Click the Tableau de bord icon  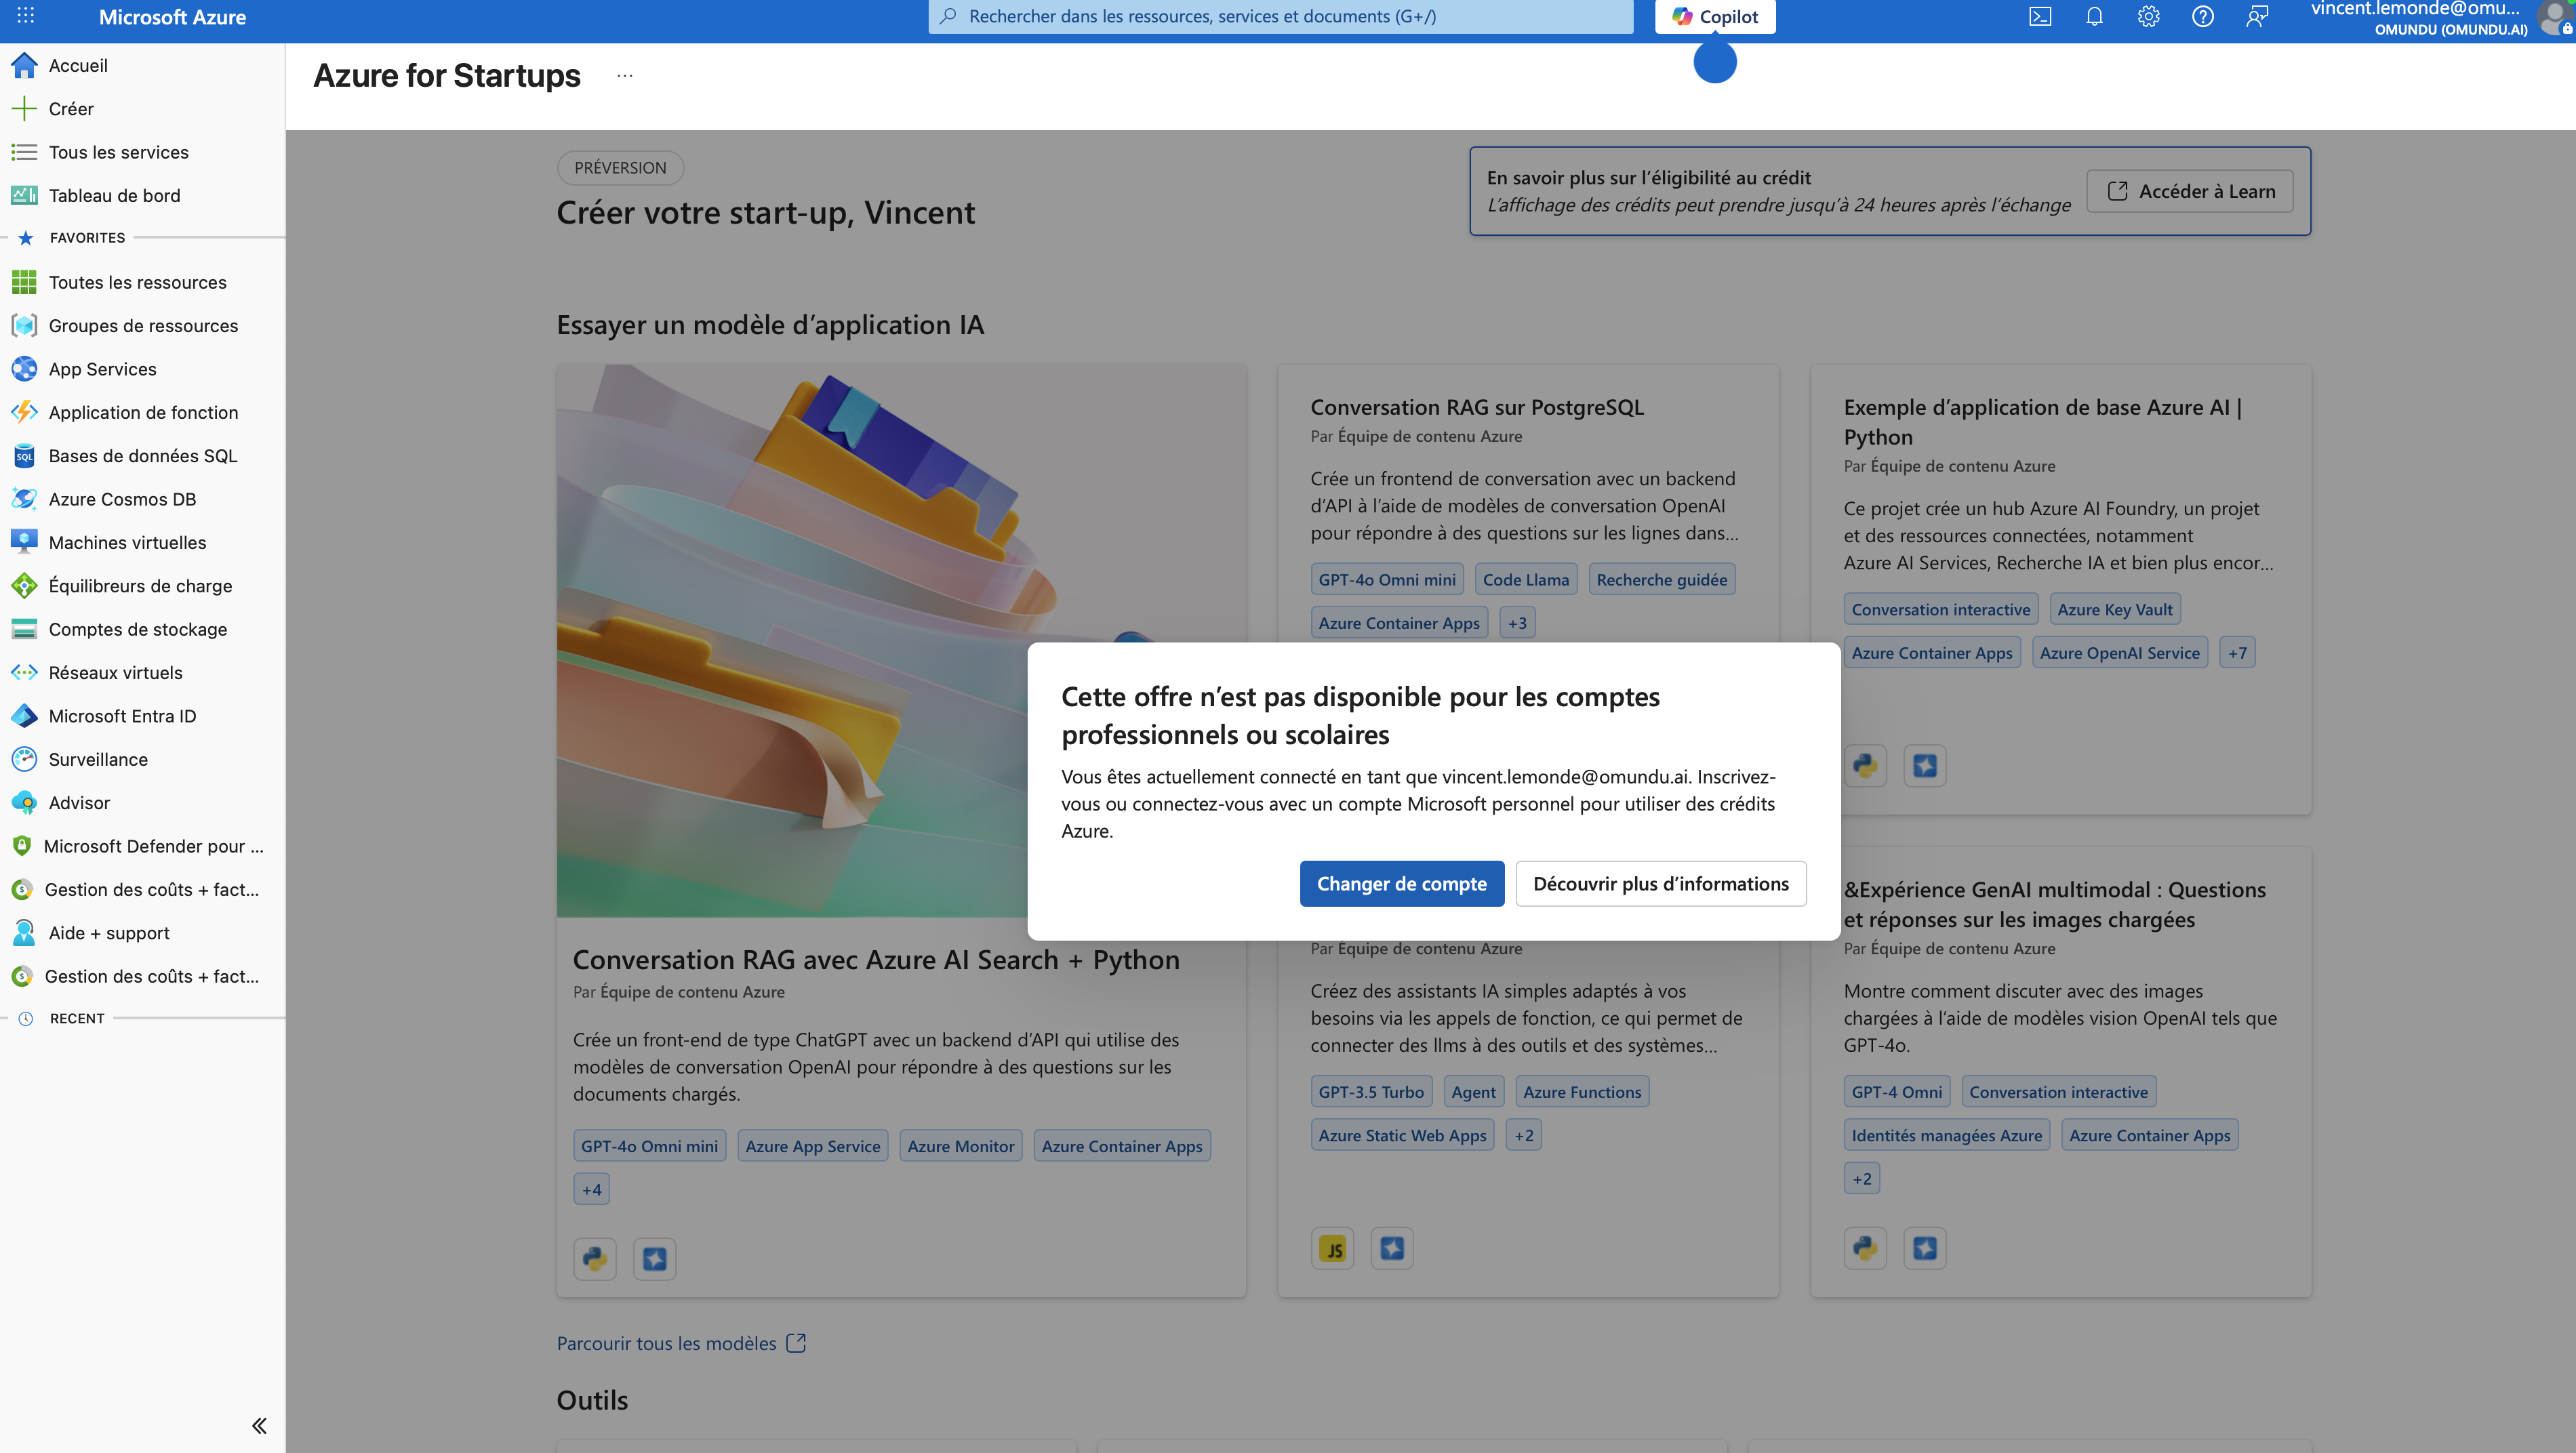click(x=24, y=195)
